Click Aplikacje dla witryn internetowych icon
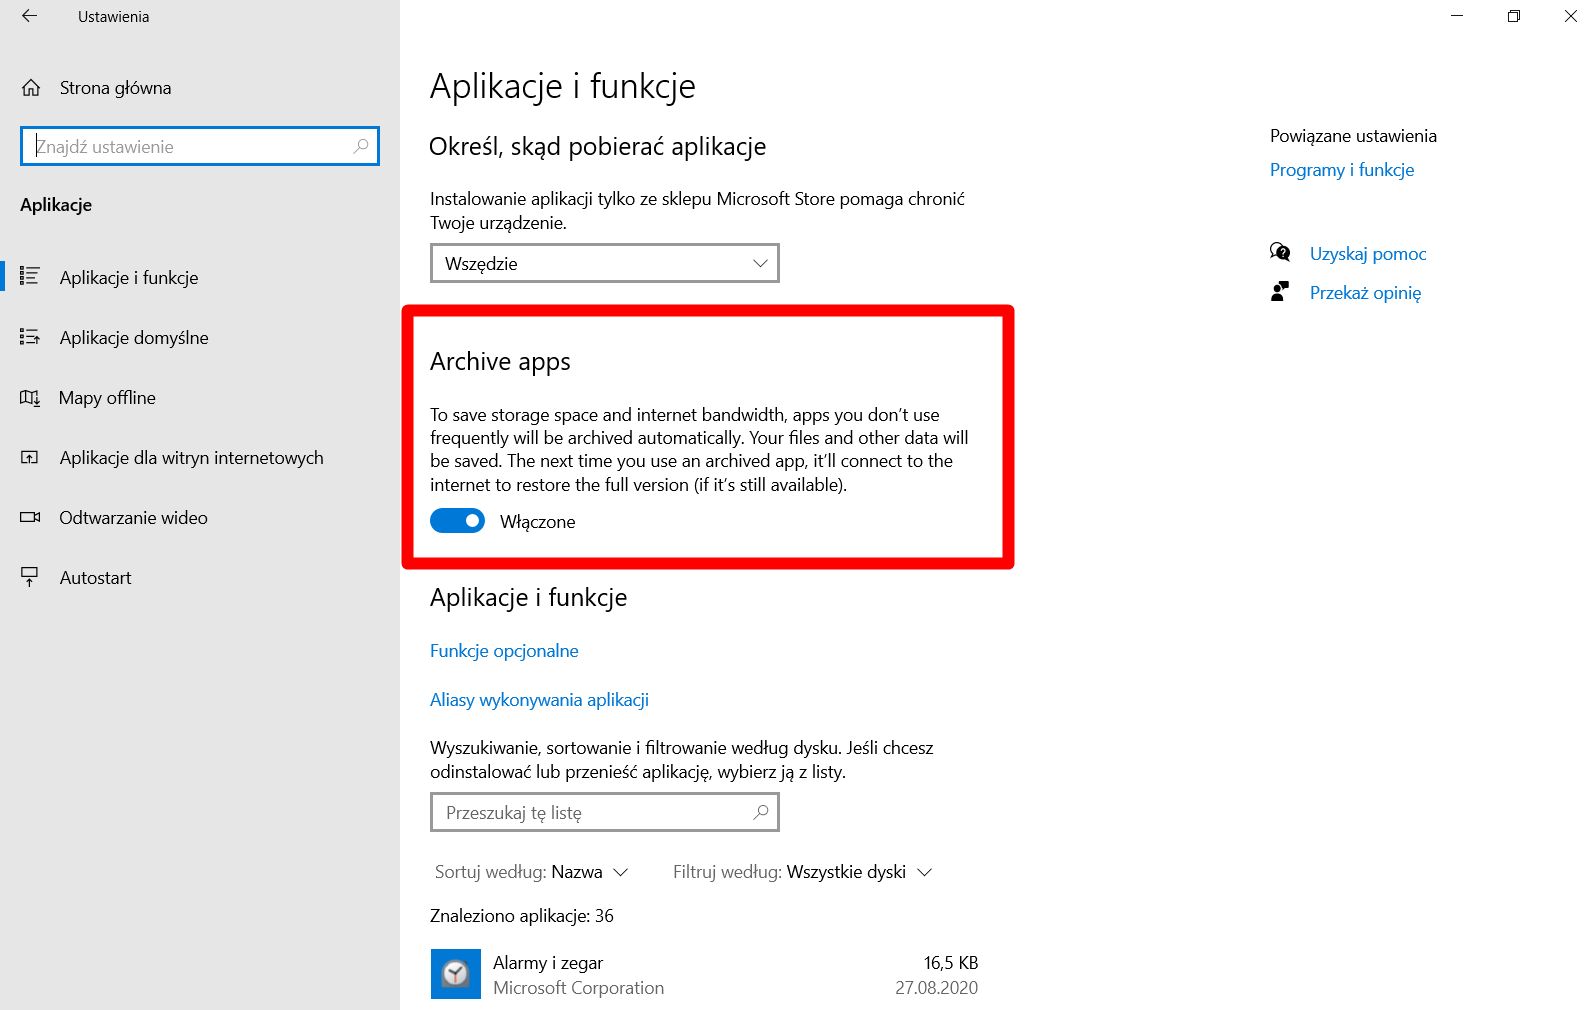This screenshot has height=1010, width=1592. 30,458
